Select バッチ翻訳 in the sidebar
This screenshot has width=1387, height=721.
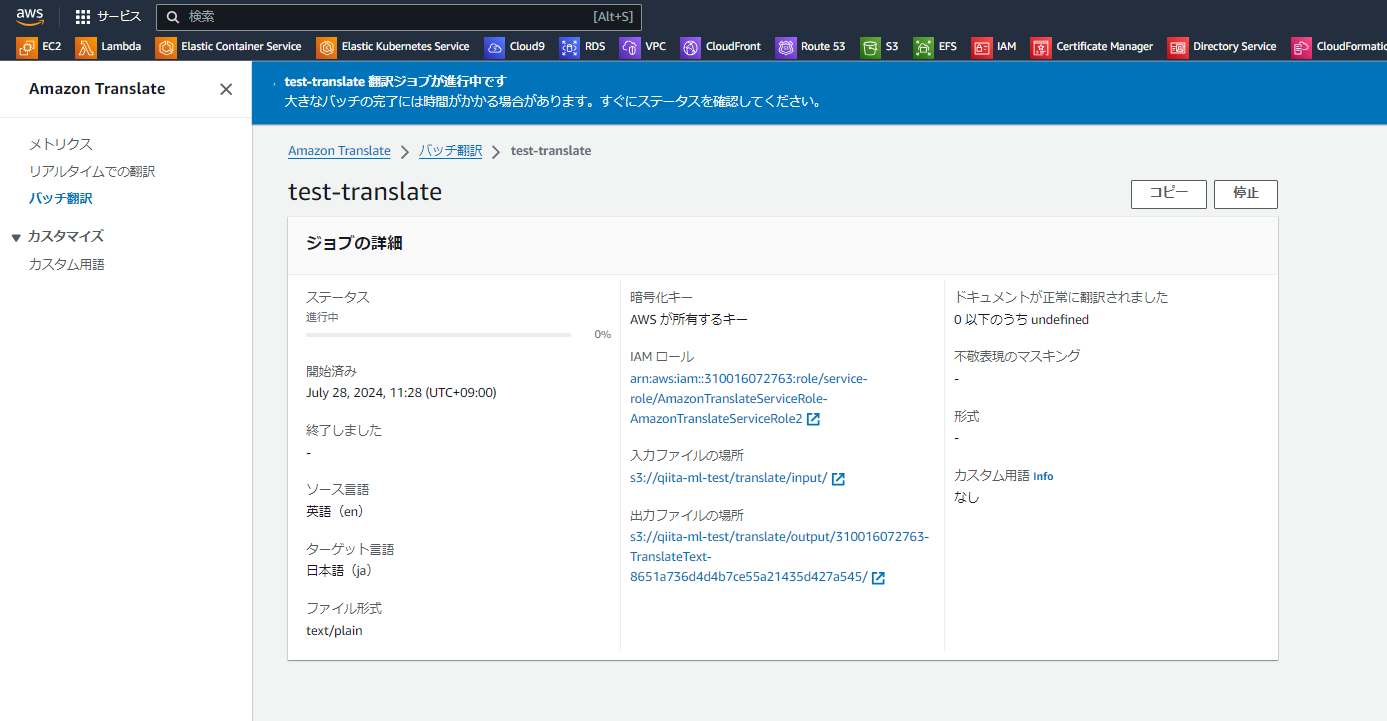61,198
